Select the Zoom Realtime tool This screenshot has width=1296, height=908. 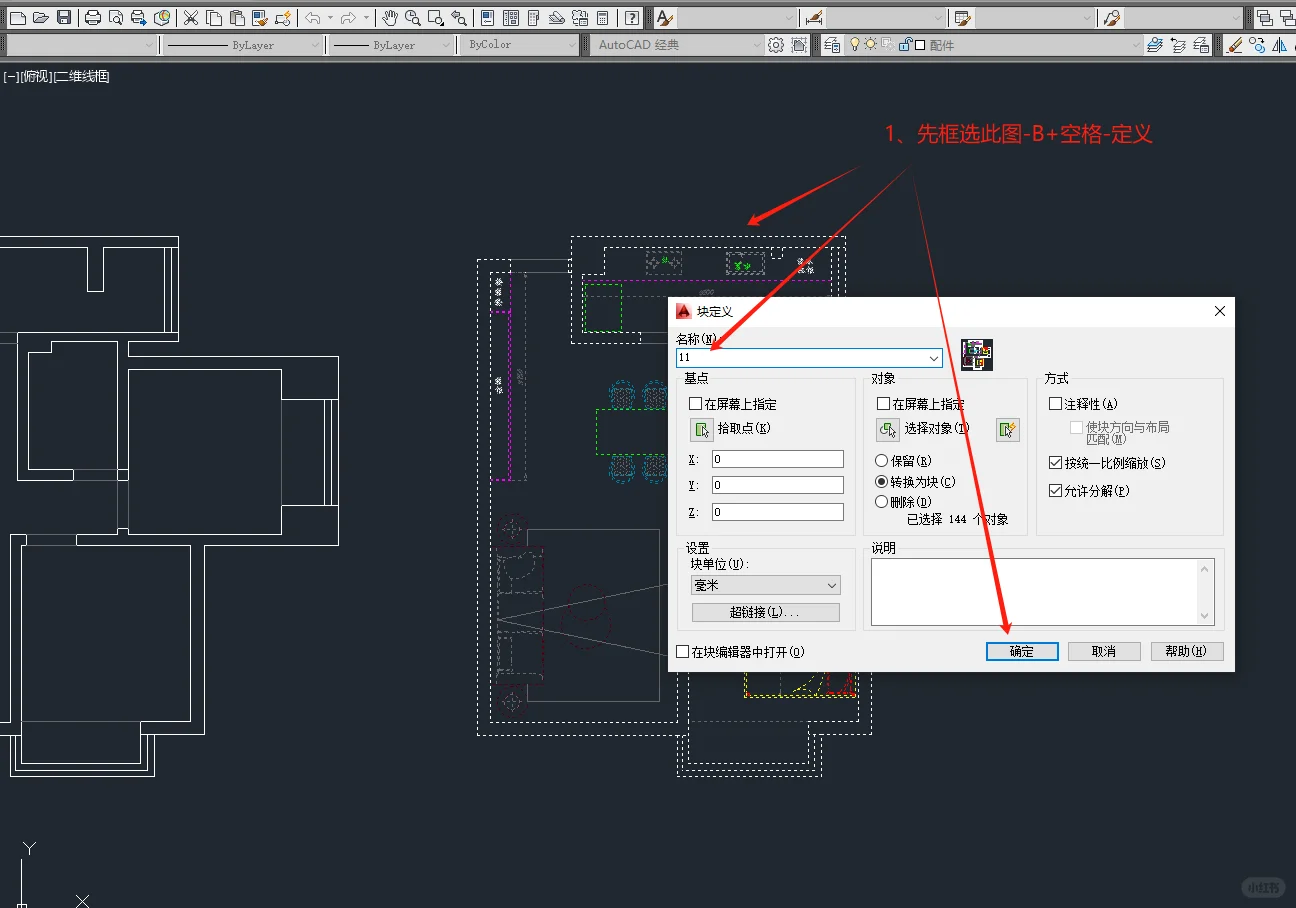[412, 18]
